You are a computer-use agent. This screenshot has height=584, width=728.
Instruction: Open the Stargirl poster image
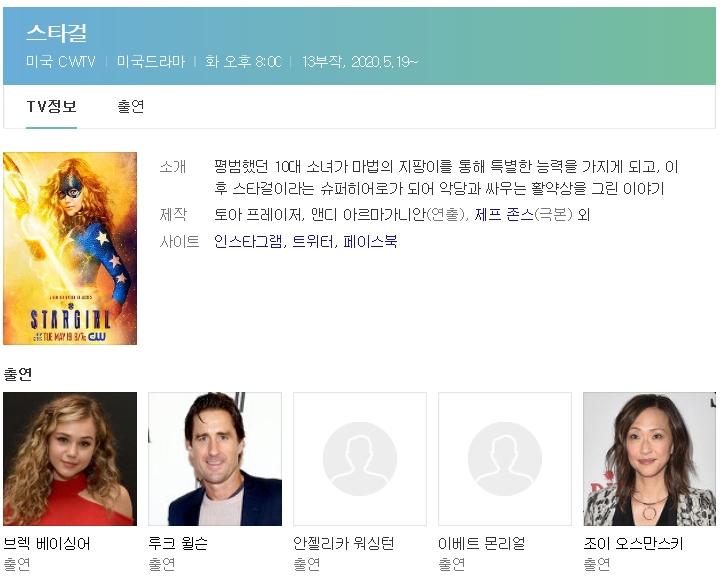click(70, 248)
